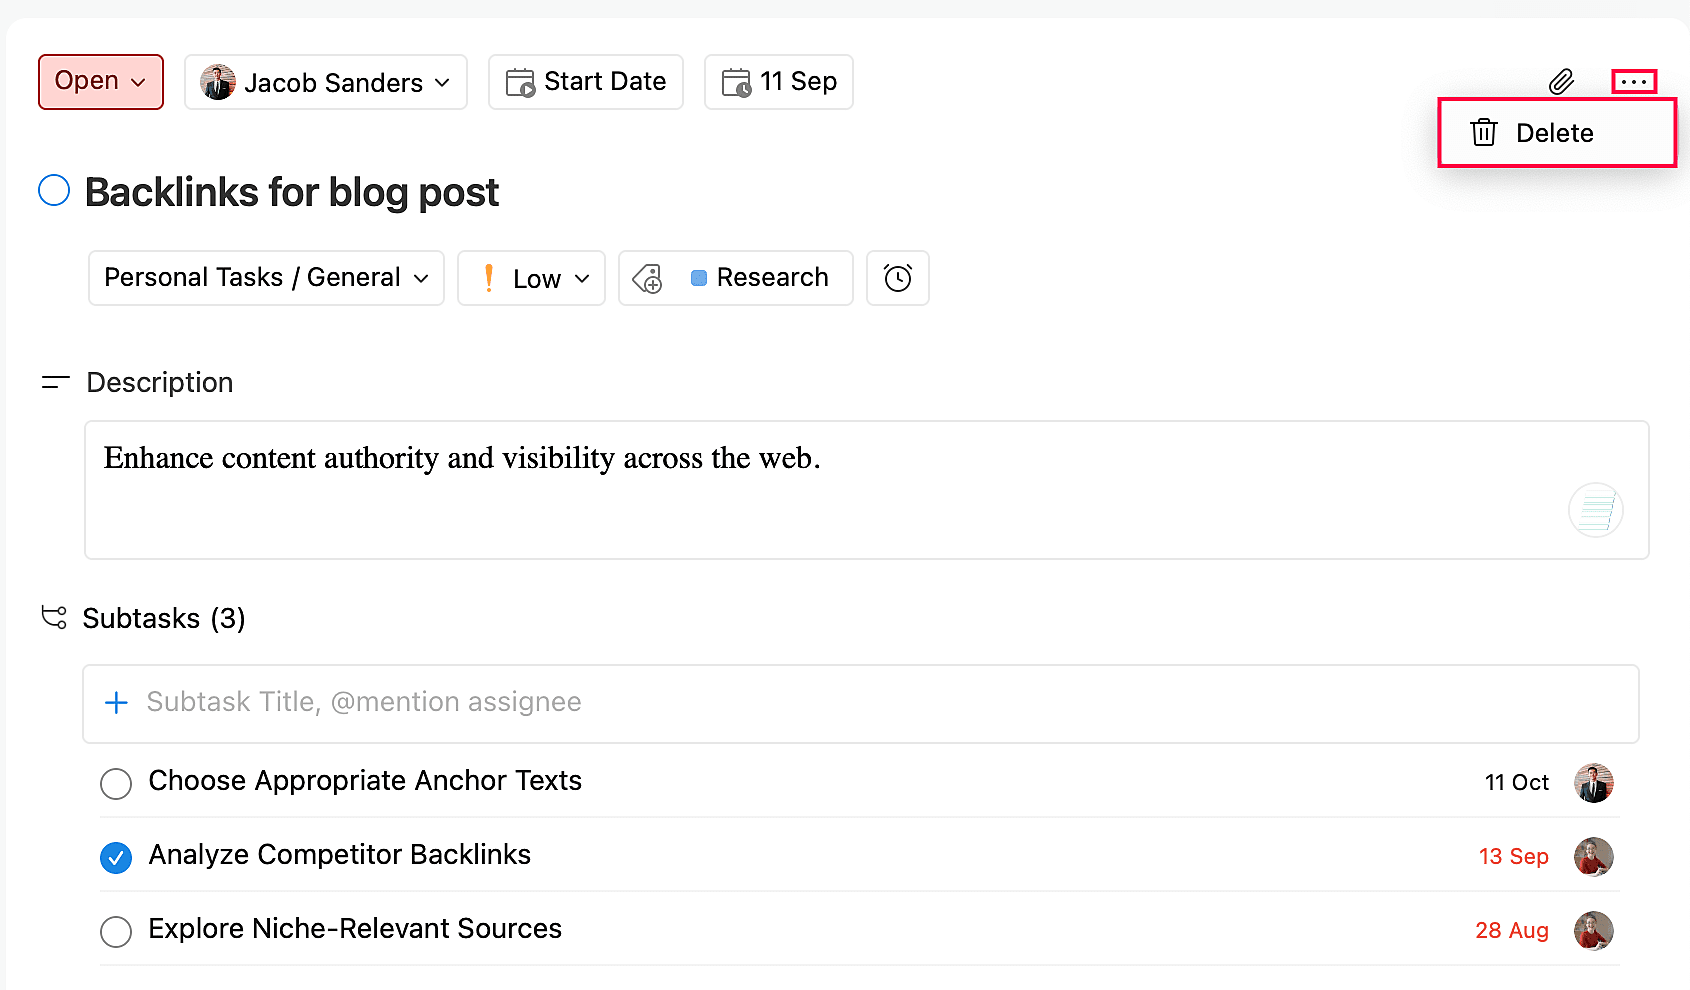
Task: Select Delete from the options menu
Action: tap(1554, 133)
